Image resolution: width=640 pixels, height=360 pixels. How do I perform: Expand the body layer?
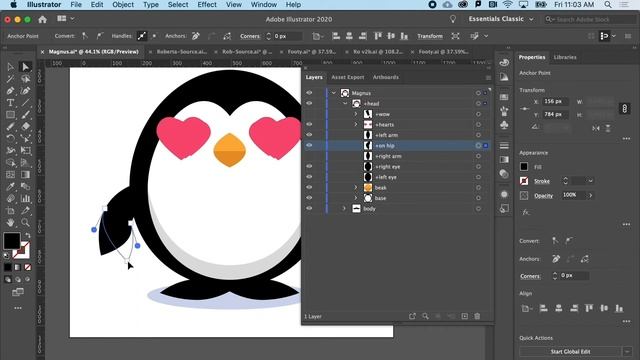click(x=344, y=209)
